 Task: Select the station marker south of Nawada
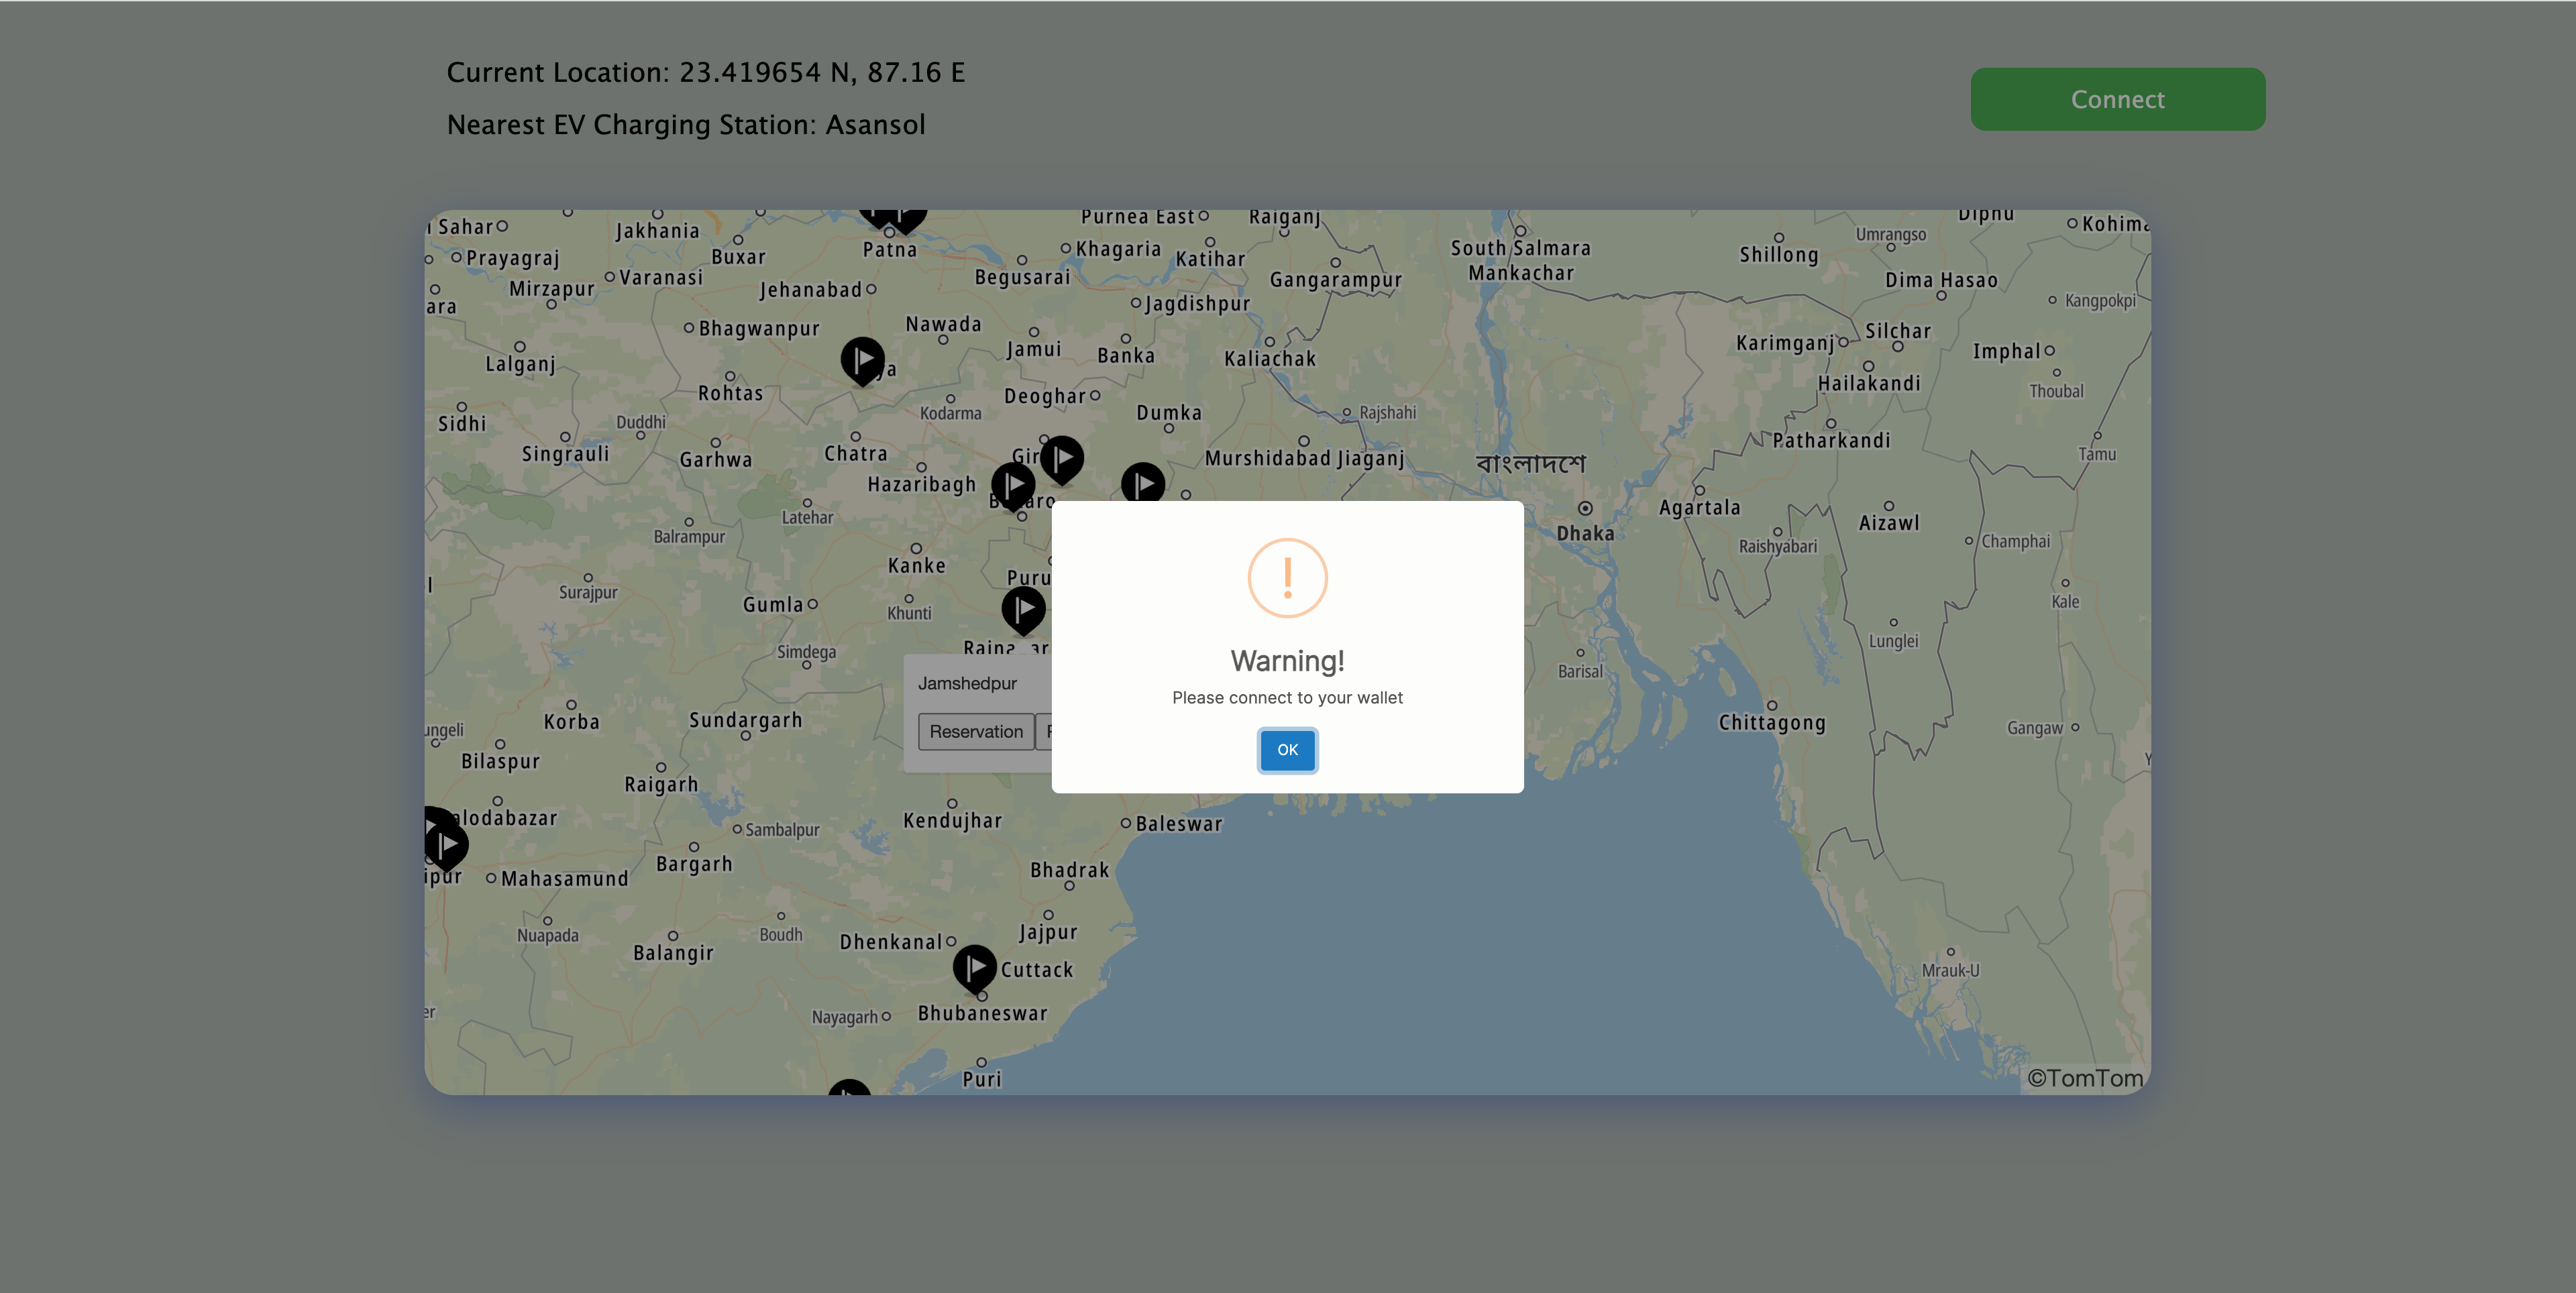point(862,359)
